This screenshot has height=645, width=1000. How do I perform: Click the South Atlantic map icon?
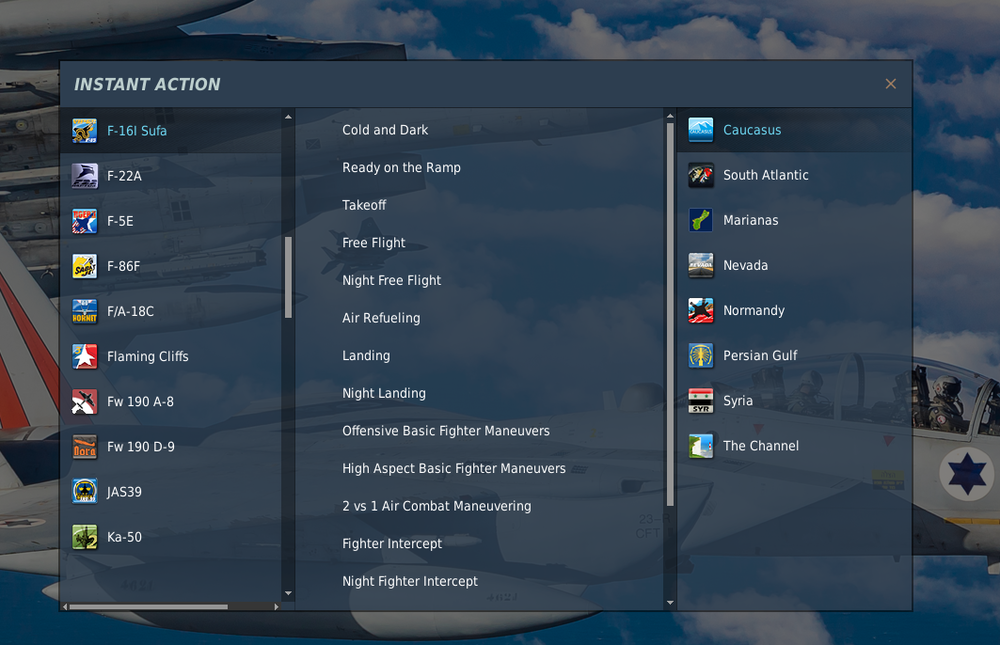(x=700, y=175)
